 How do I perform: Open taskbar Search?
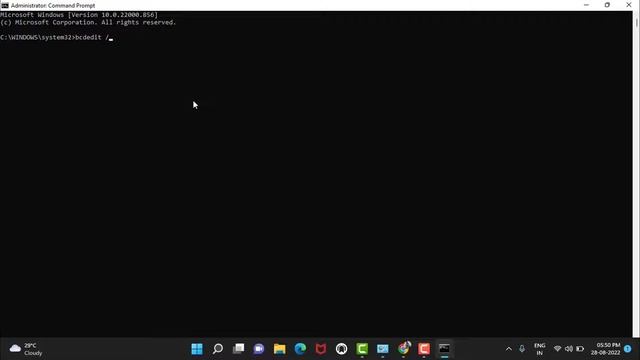click(x=218, y=349)
